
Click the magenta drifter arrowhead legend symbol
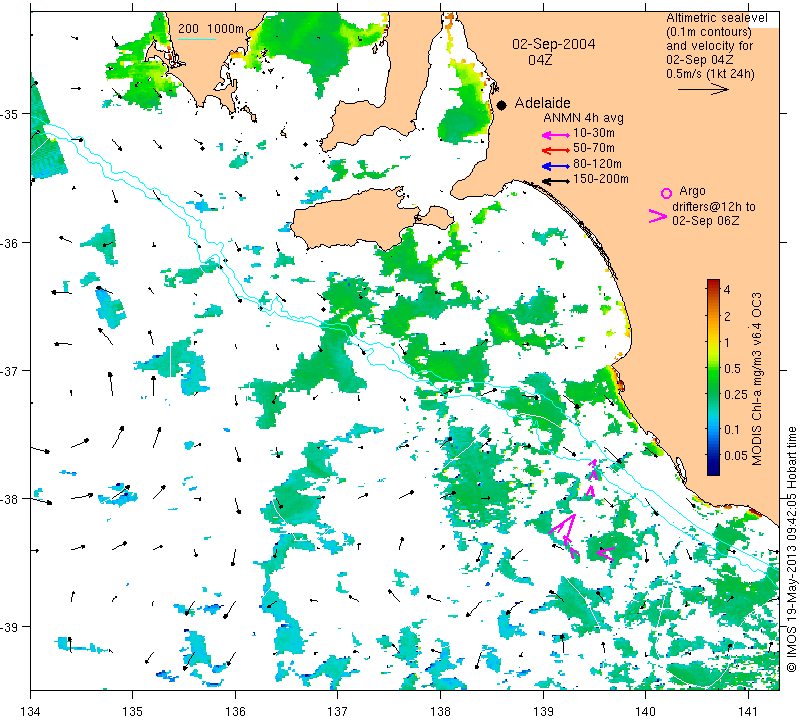click(x=658, y=216)
